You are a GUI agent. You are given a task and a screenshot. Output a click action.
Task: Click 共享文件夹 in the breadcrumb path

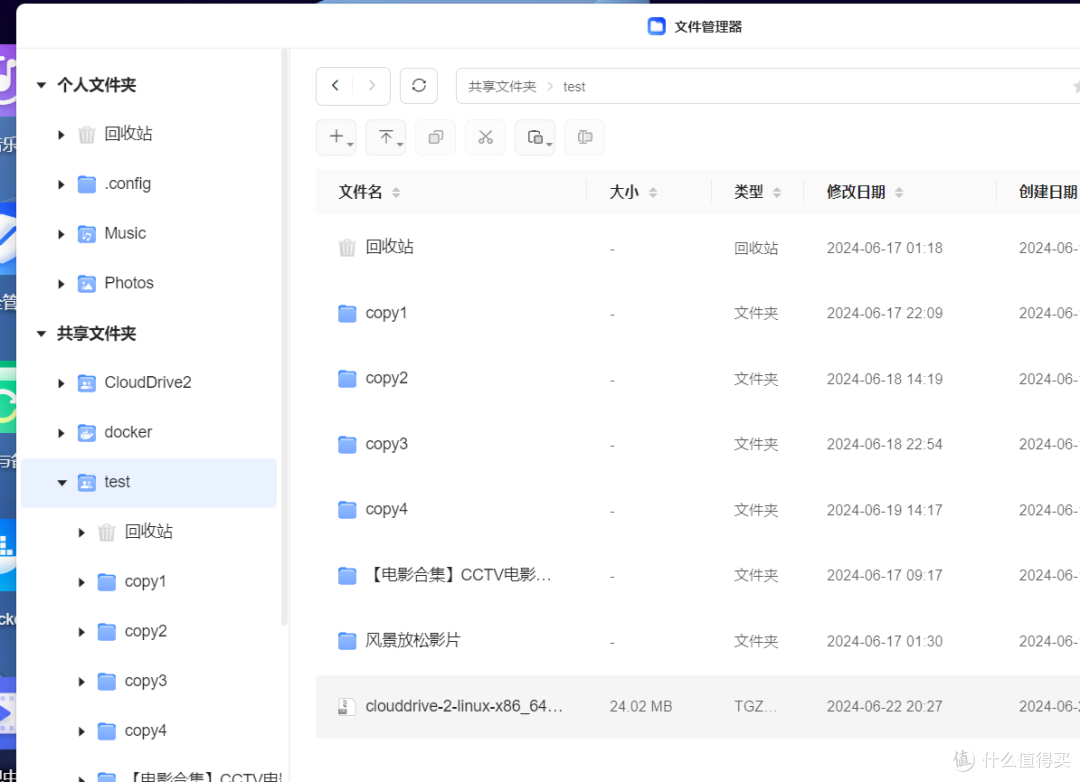point(502,87)
